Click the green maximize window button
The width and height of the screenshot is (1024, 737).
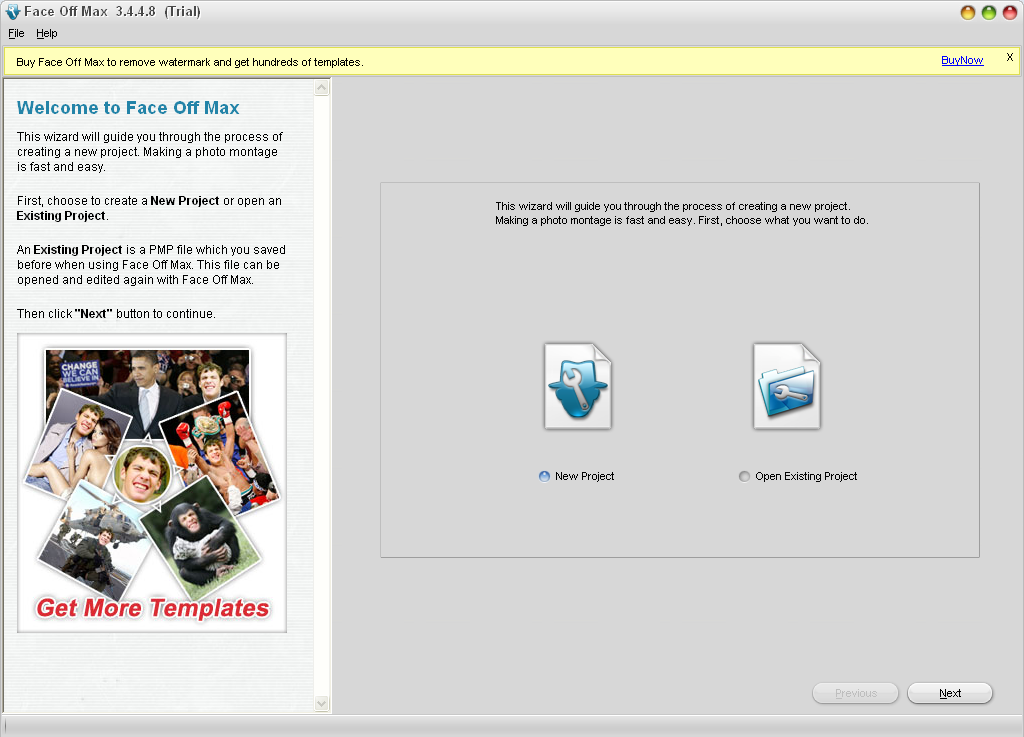coord(989,12)
